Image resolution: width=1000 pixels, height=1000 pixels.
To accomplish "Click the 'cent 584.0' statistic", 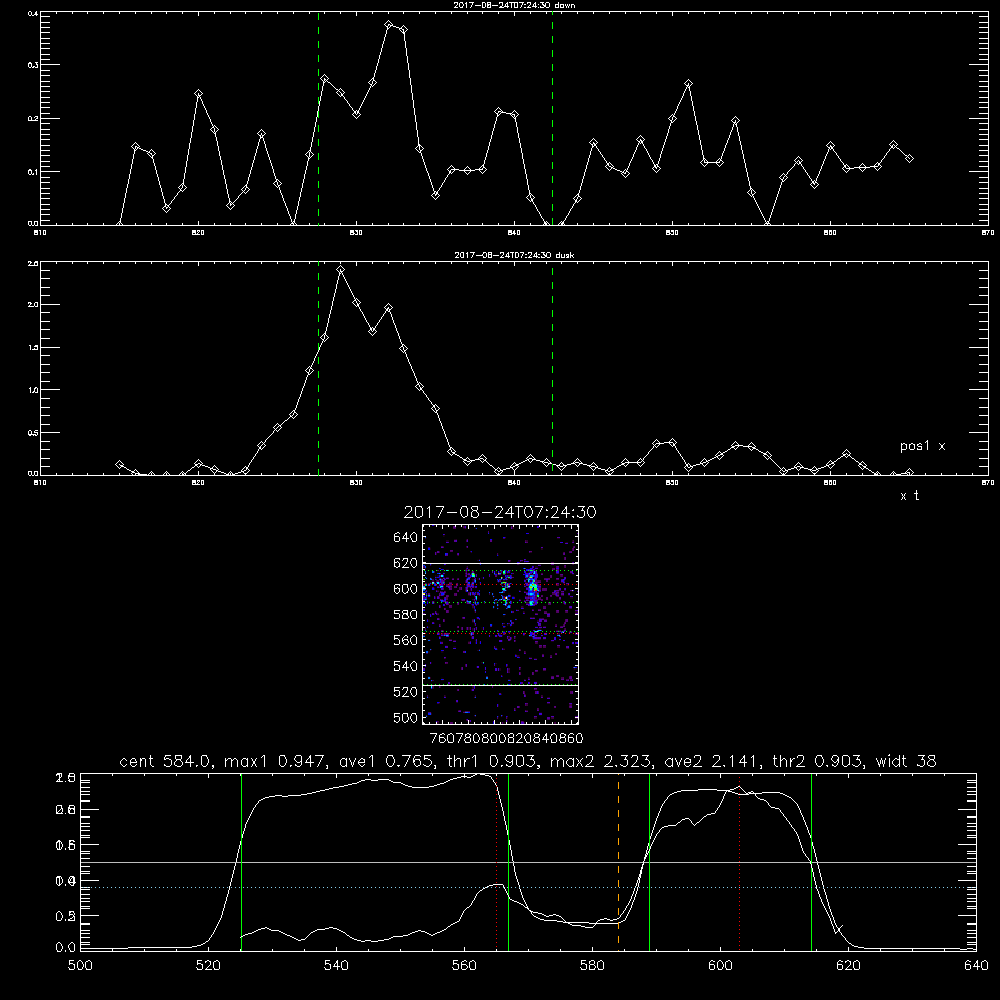I will click(x=166, y=761).
